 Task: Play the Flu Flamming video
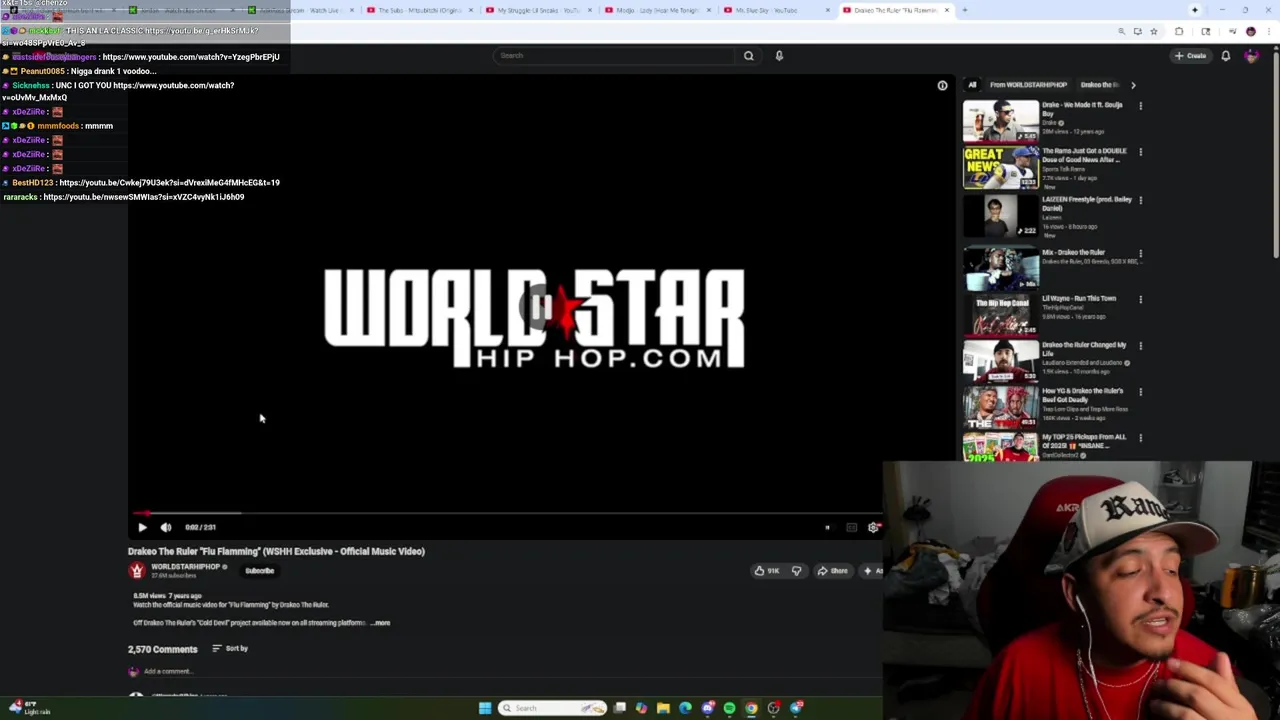coord(142,527)
